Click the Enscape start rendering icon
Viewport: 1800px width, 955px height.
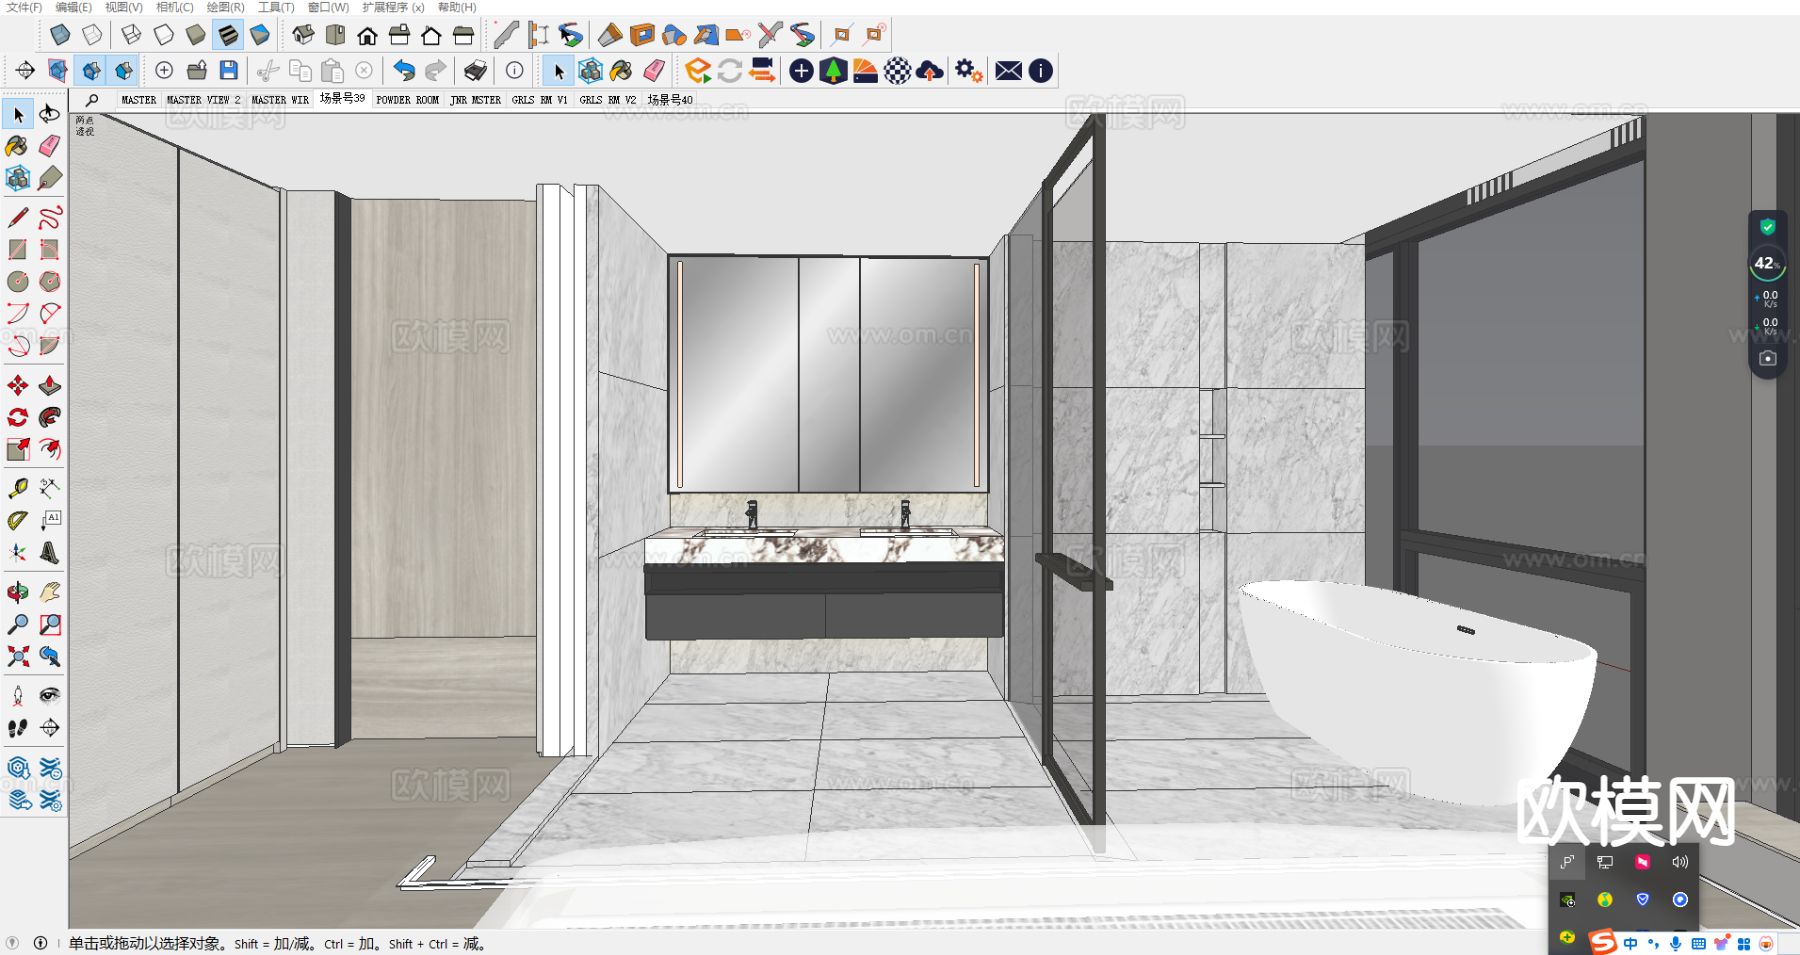[x=698, y=70]
